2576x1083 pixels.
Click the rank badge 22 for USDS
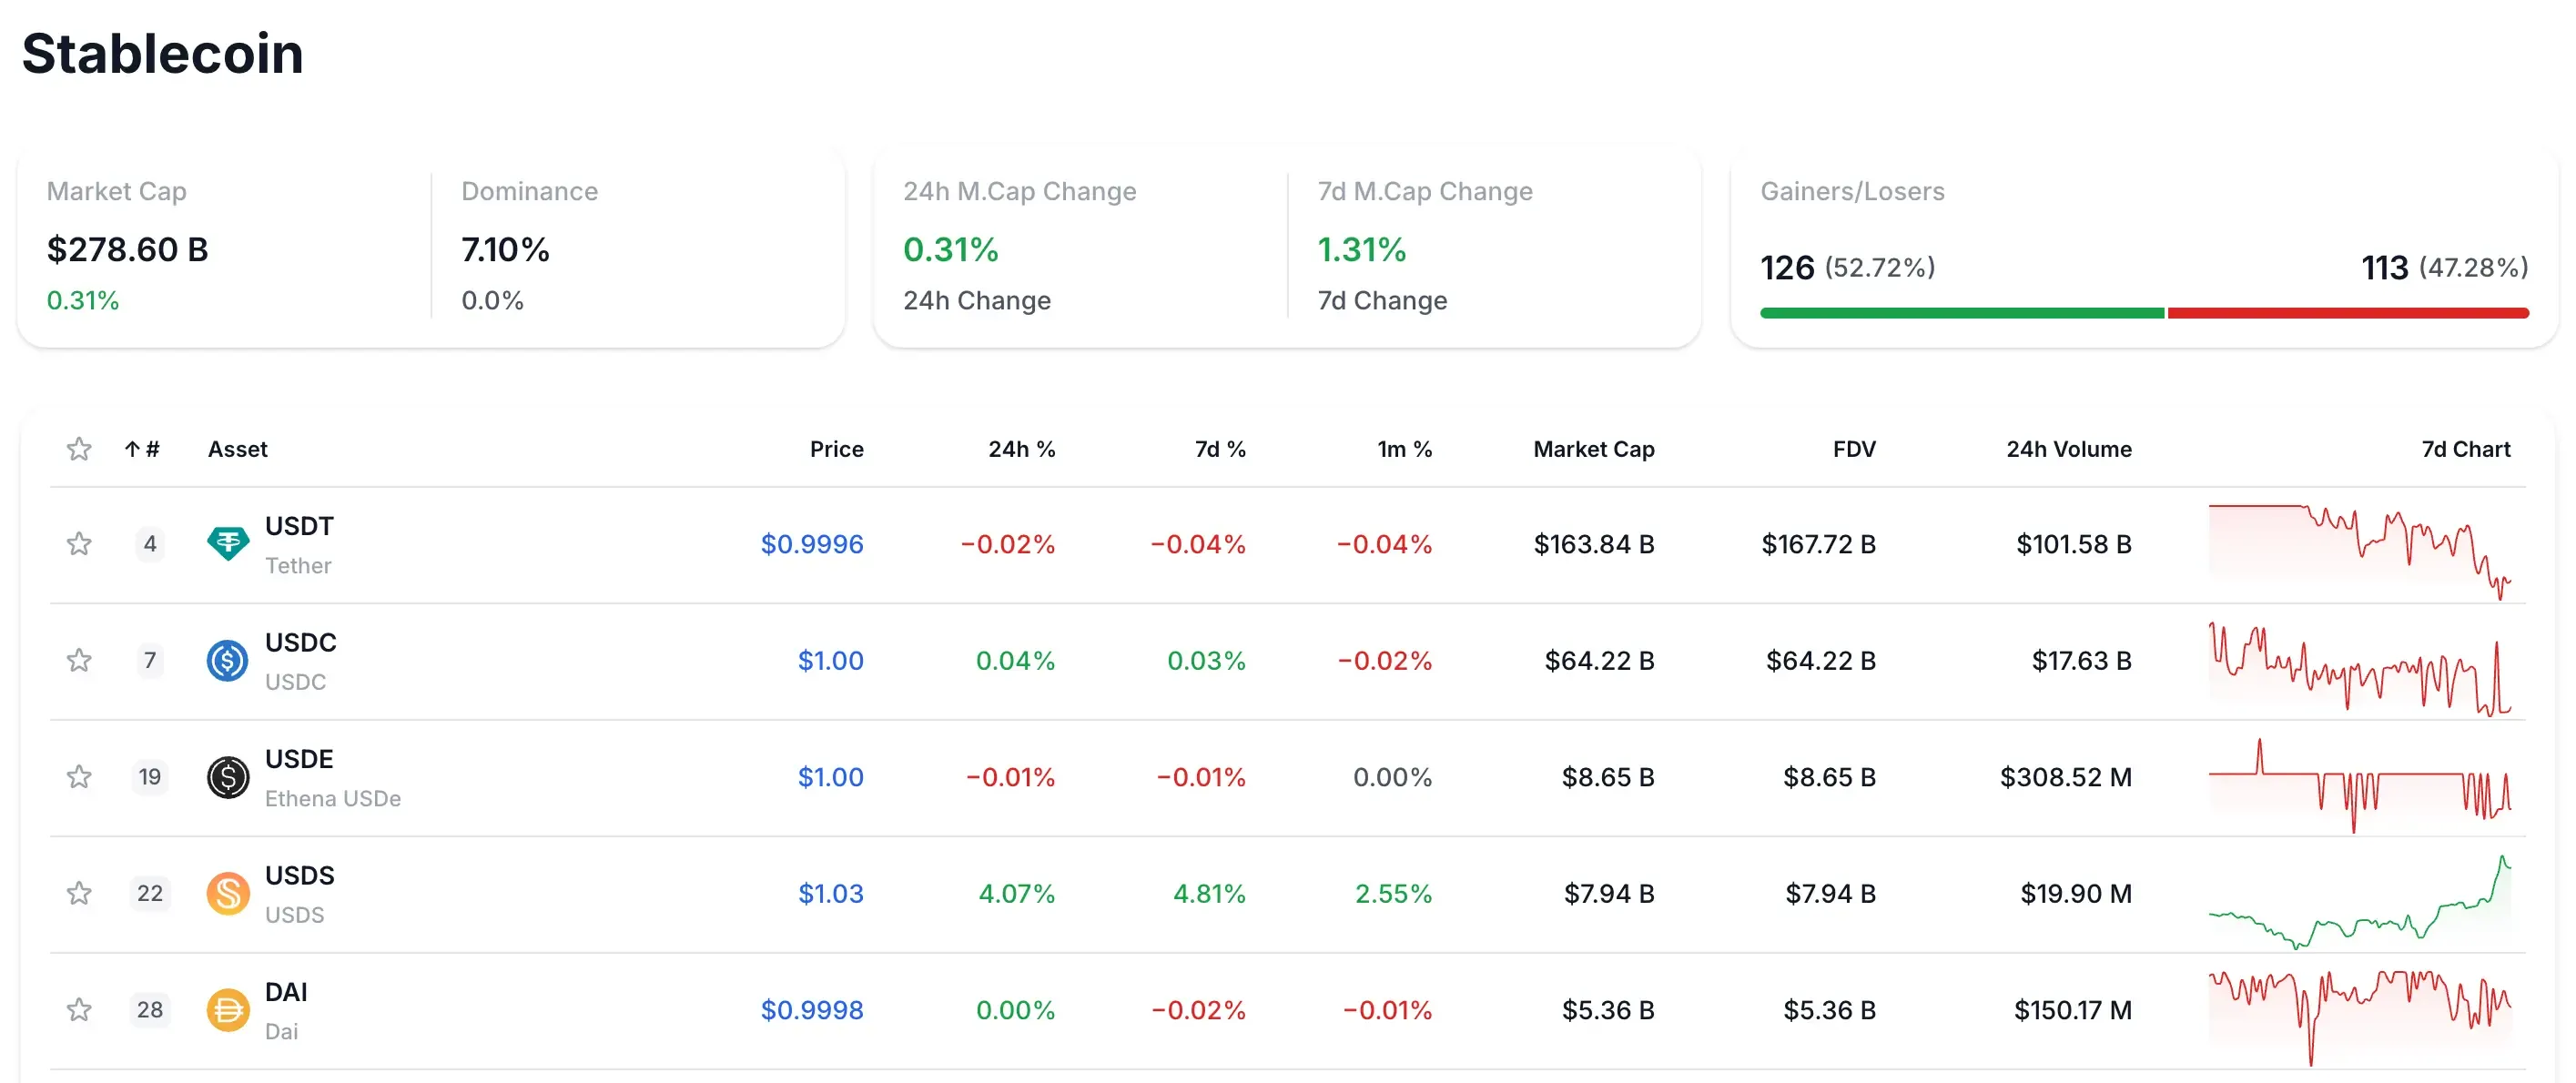150,893
